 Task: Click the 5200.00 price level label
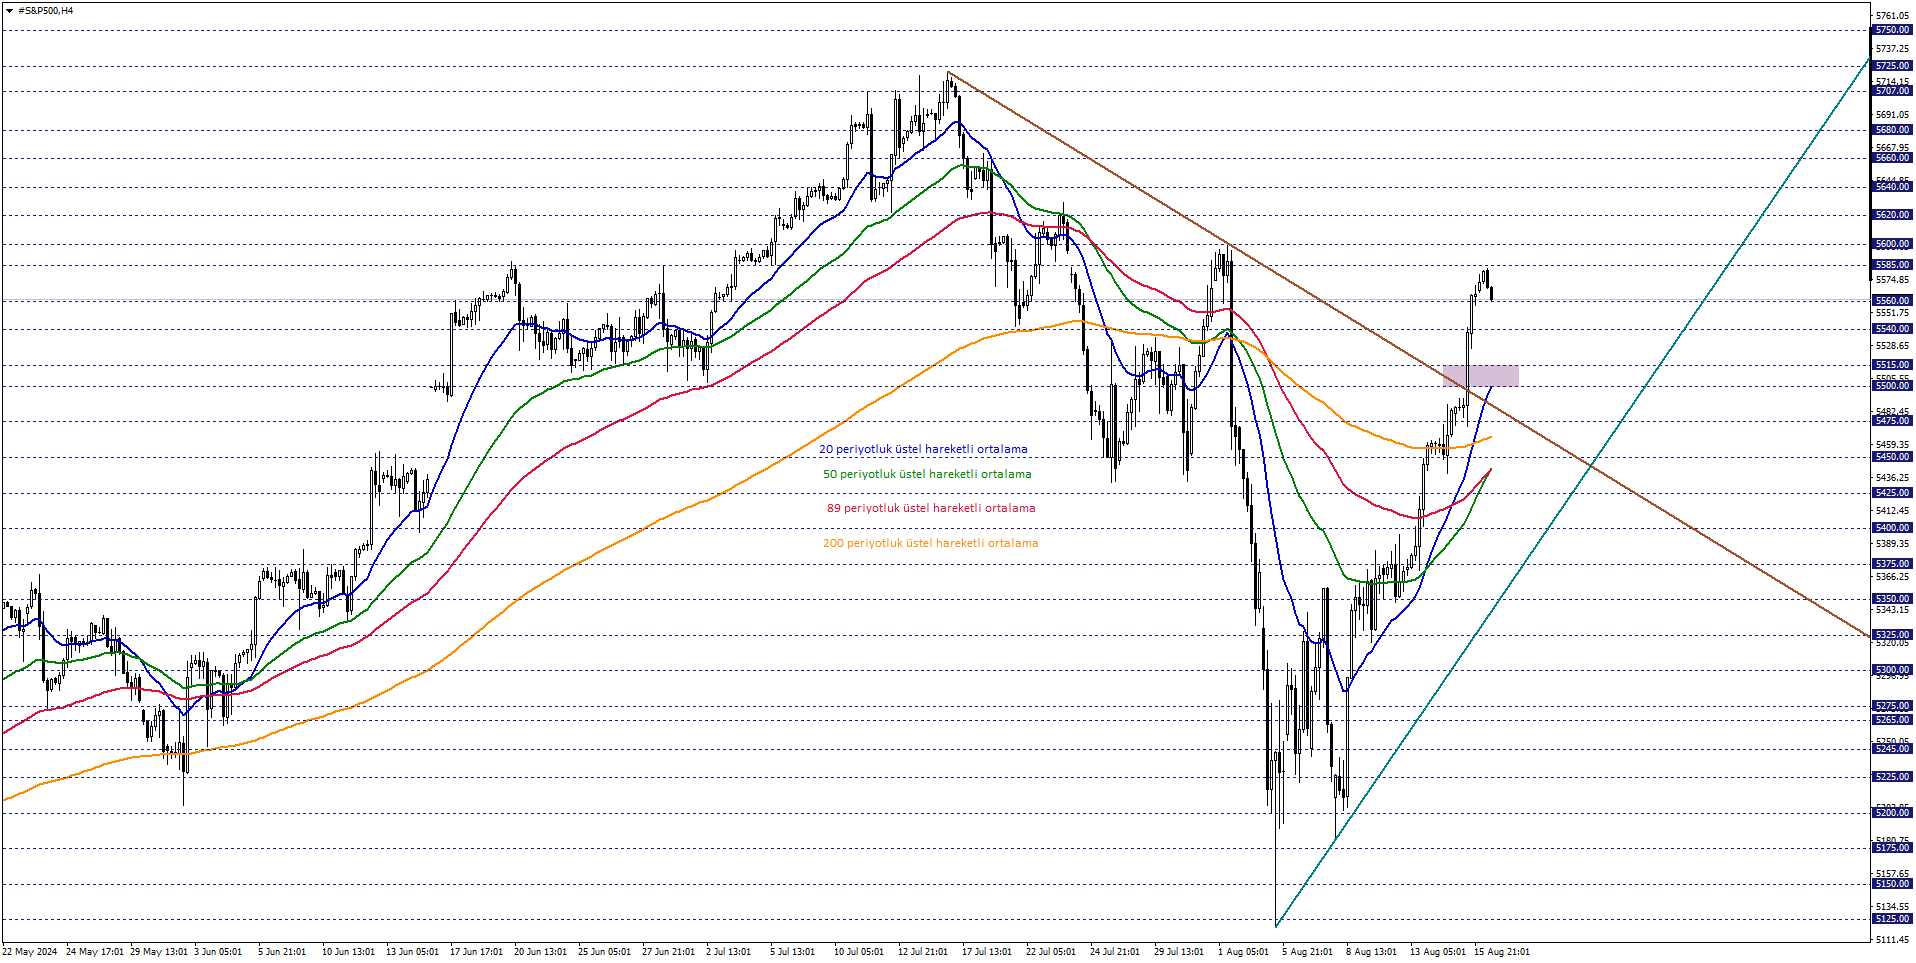[x=1892, y=813]
